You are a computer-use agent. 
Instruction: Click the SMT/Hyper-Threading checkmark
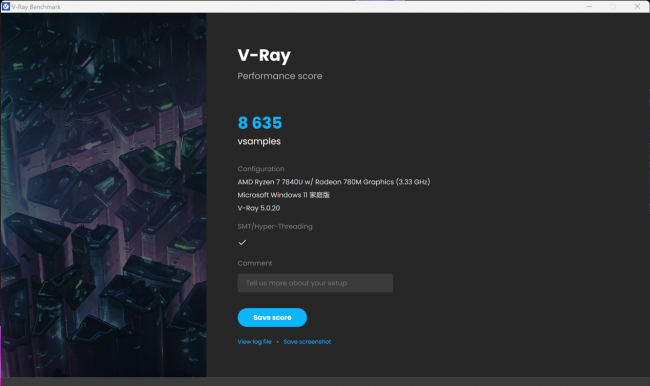click(243, 242)
